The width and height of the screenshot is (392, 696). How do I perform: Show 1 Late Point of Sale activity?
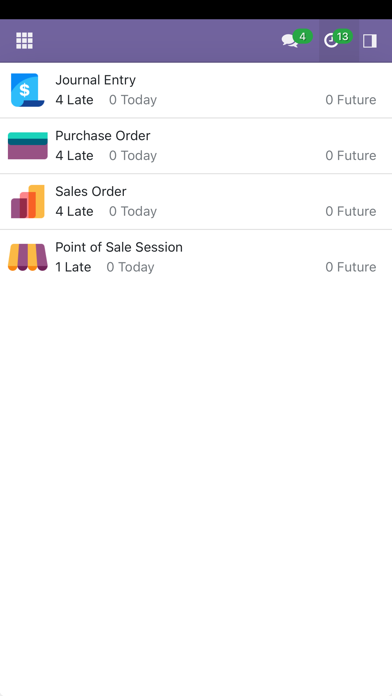(x=73, y=267)
